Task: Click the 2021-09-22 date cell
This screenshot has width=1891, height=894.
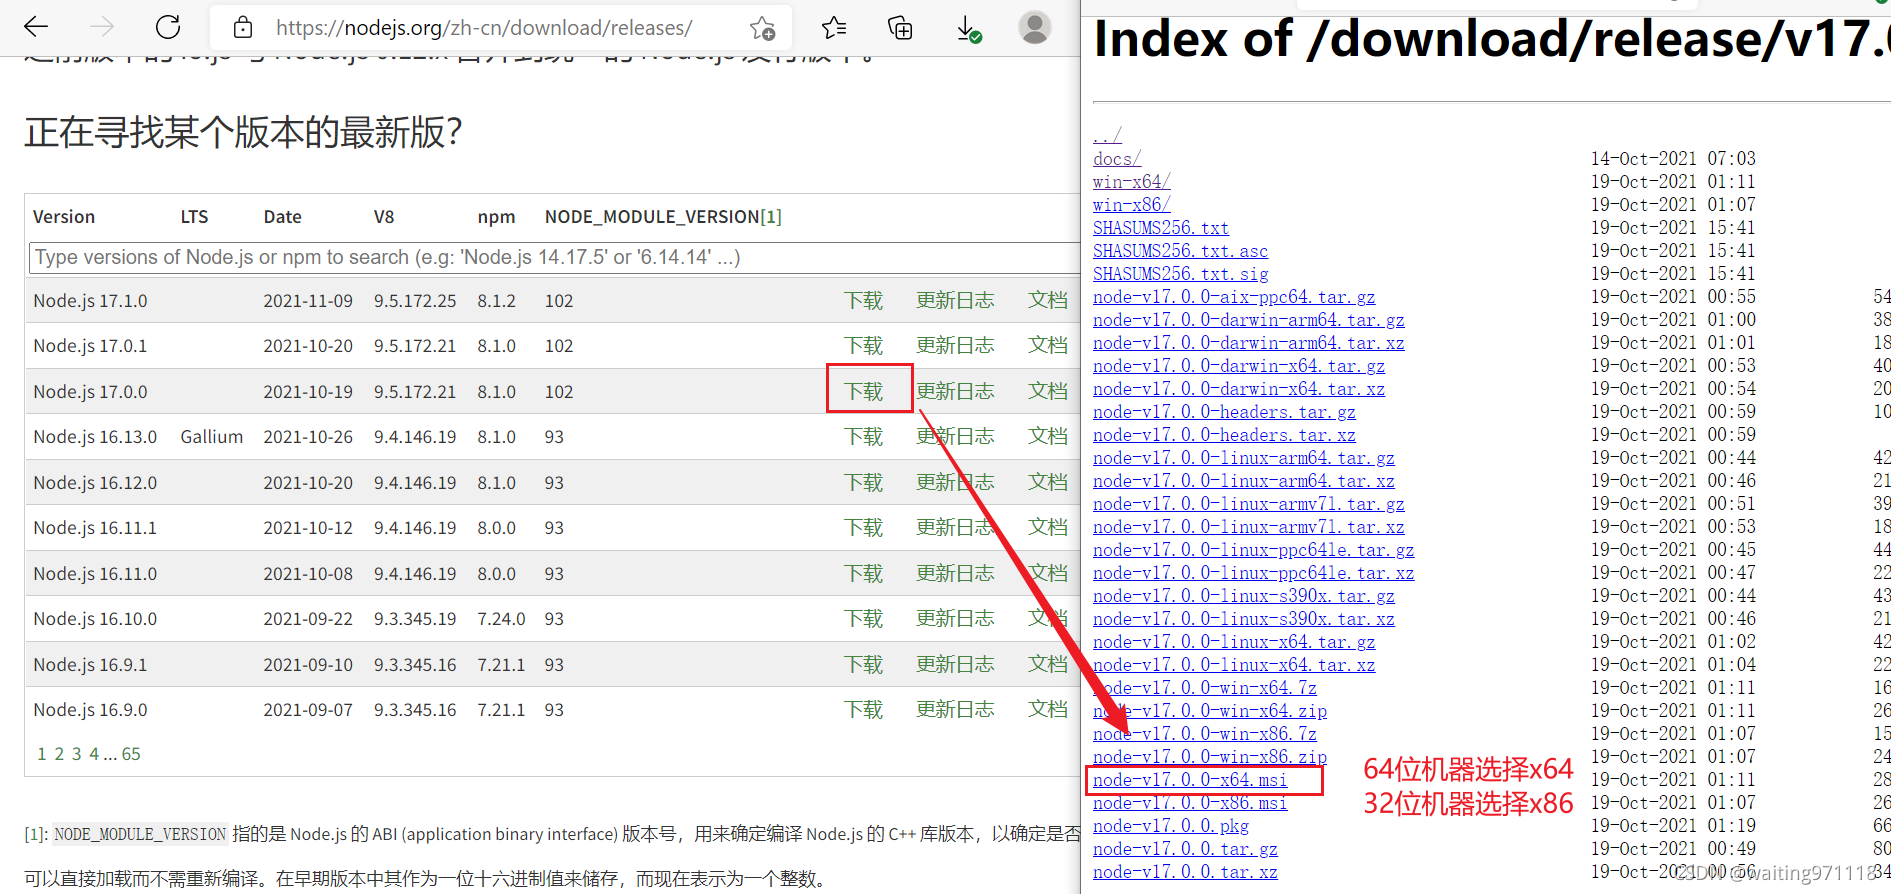Action: 308,618
